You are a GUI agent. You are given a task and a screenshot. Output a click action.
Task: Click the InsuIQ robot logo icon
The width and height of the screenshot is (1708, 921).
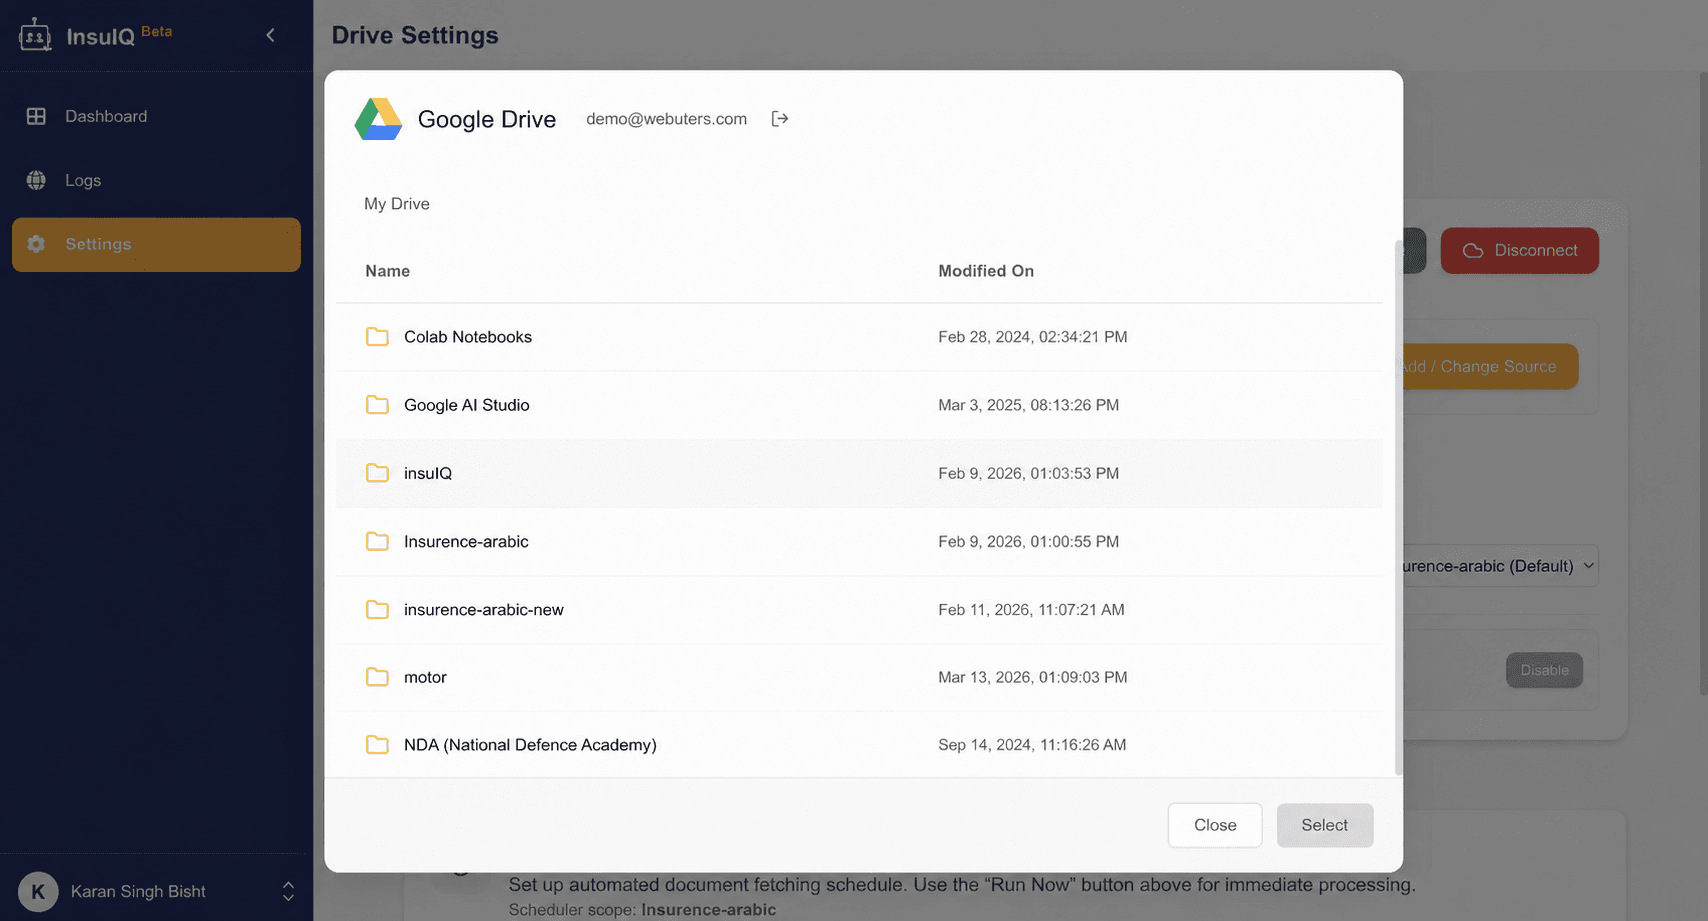tap(35, 35)
